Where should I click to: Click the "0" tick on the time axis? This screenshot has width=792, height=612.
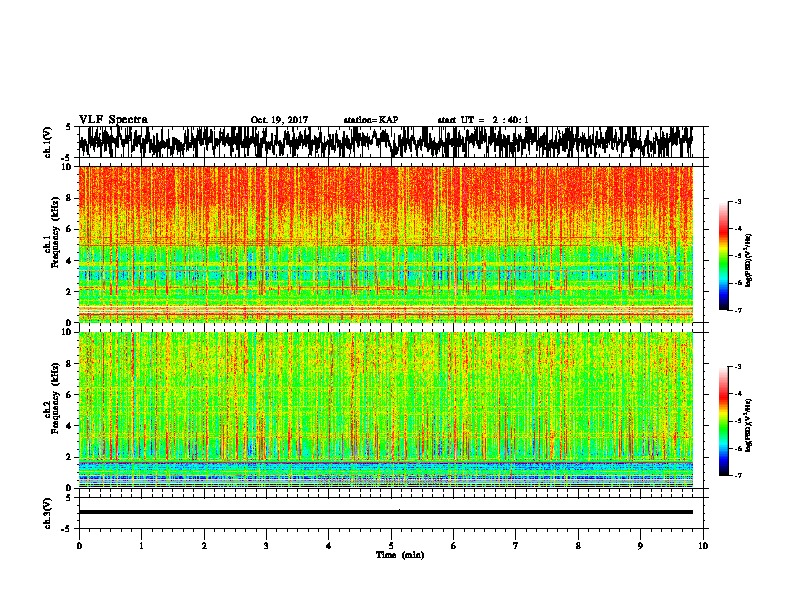tap(79, 545)
